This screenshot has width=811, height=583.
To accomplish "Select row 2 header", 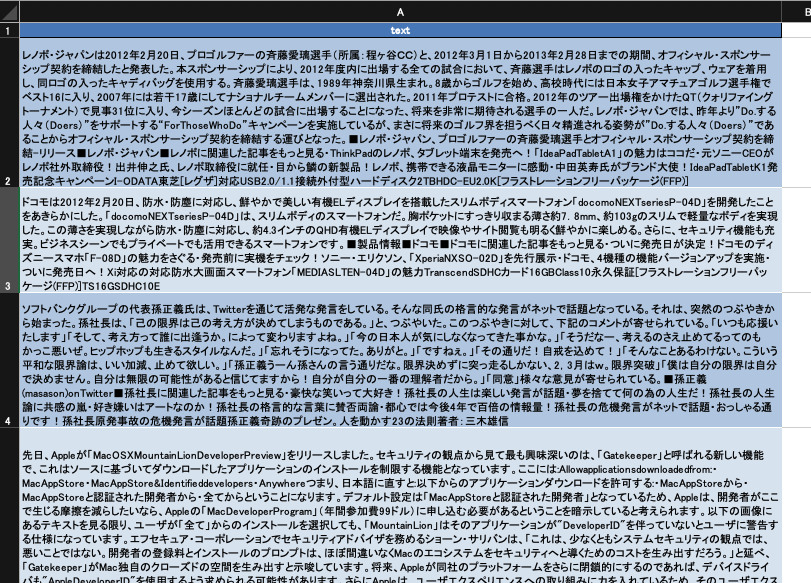I will click(9, 113).
